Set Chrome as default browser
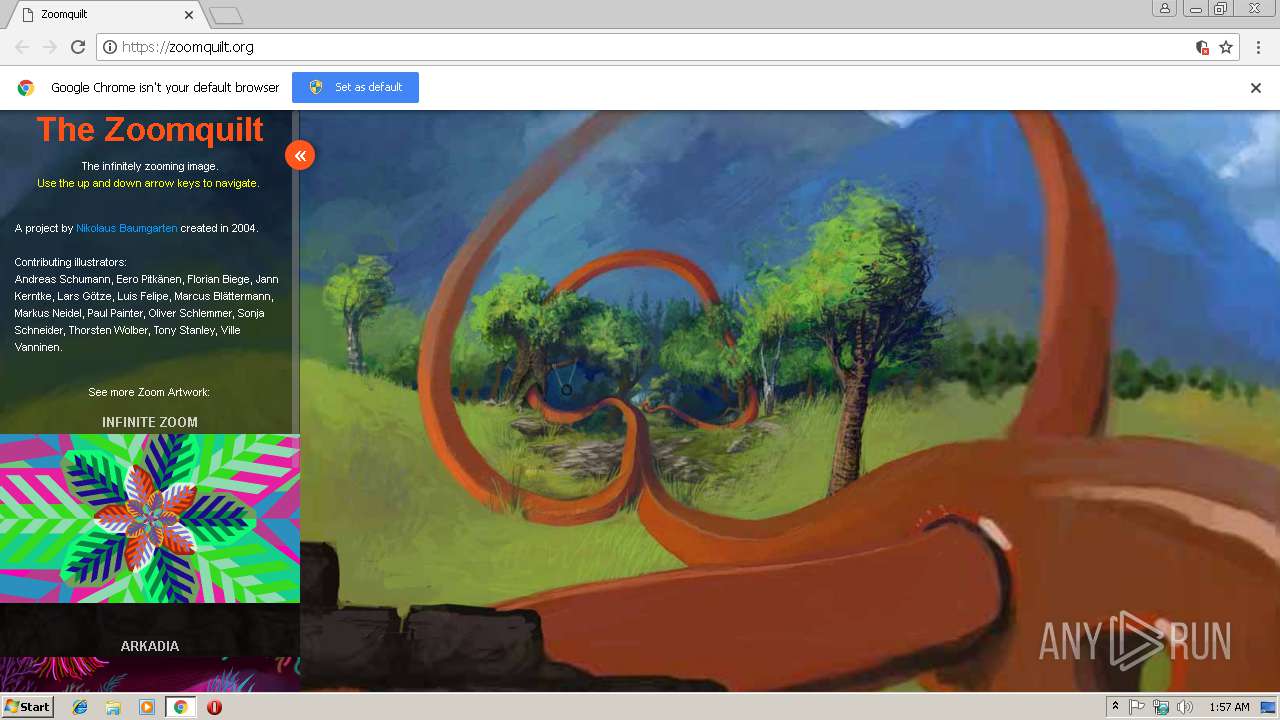Screen dimensions: 1280x720 [x=355, y=87]
